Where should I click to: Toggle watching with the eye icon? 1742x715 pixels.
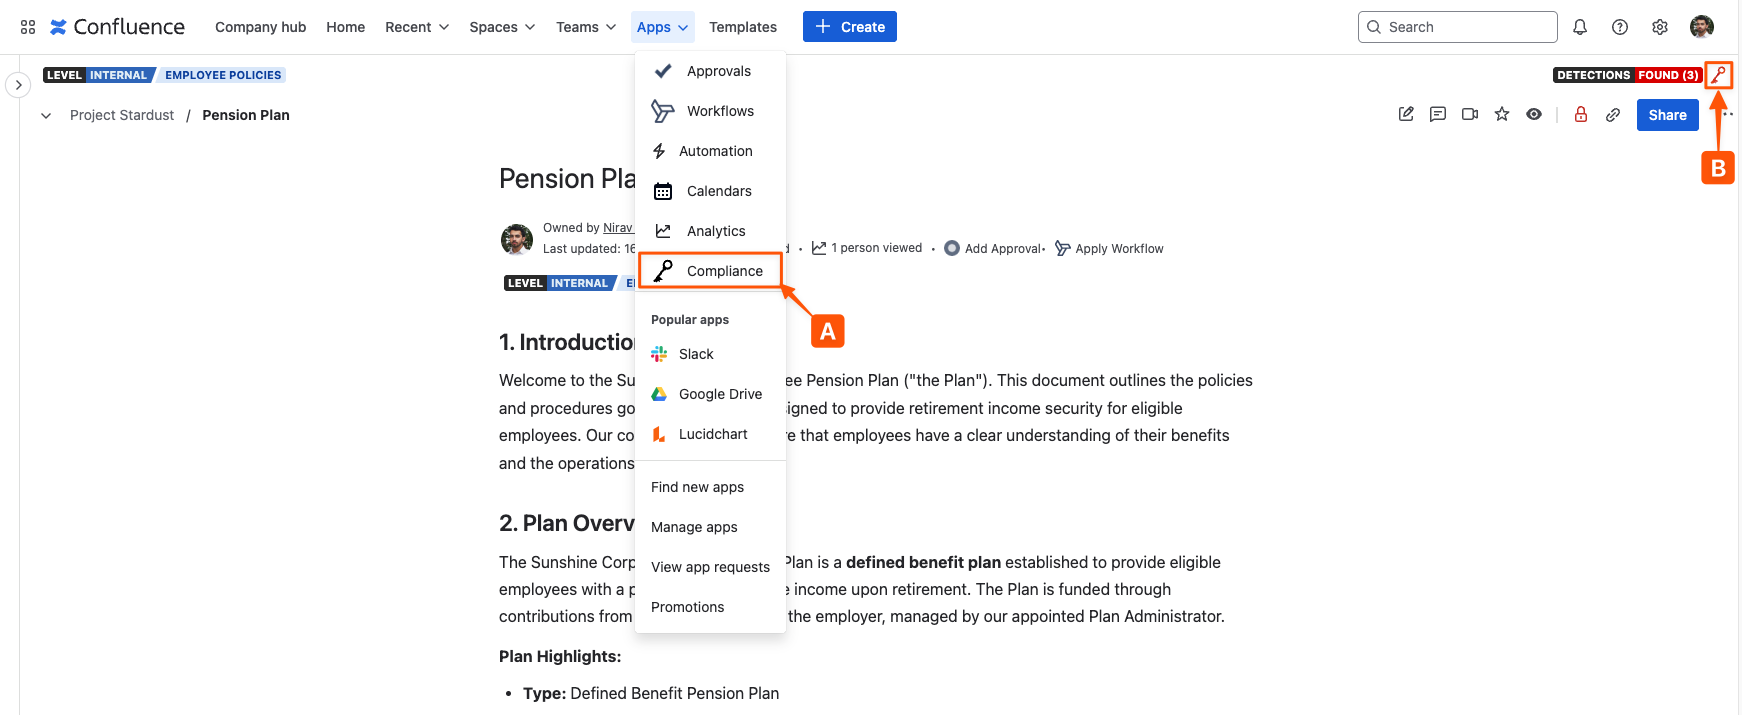[x=1534, y=114]
